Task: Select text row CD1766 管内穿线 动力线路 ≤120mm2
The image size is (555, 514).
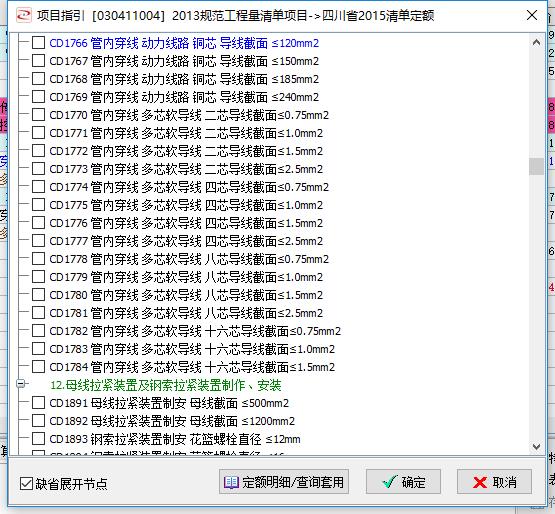Action: click(x=184, y=43)
